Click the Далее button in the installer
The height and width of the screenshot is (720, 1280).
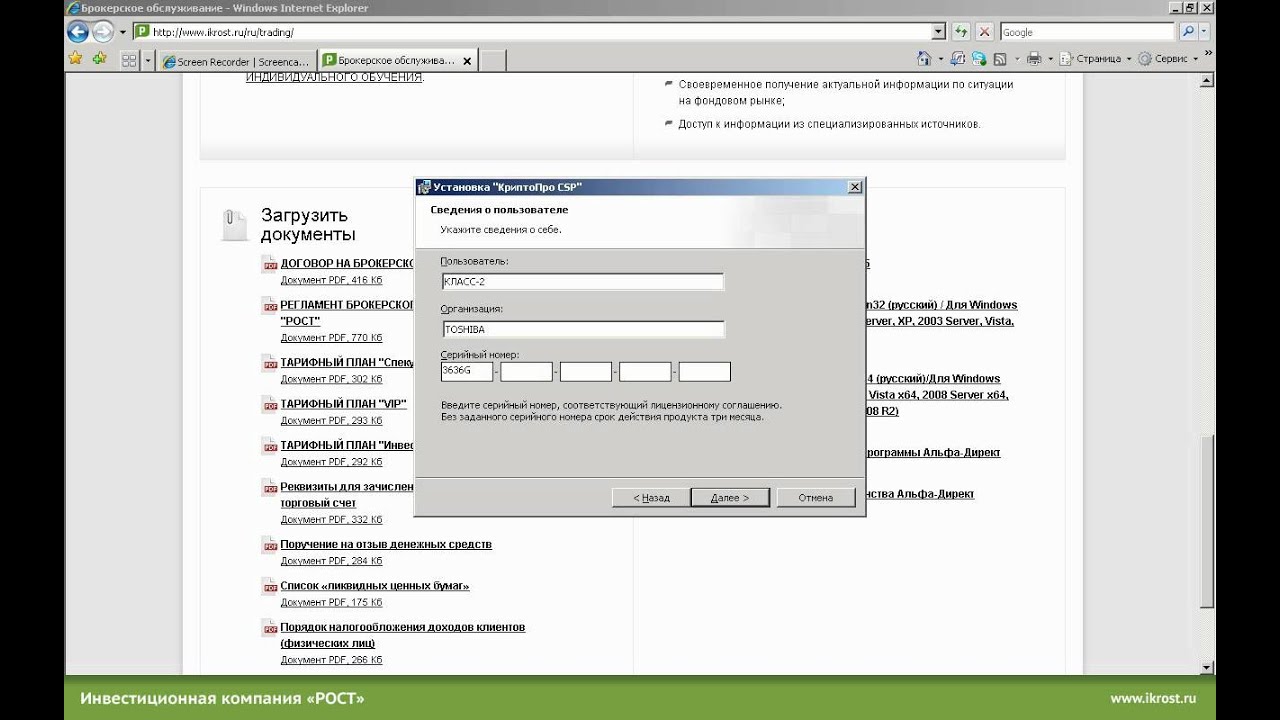tap(731, 497)
